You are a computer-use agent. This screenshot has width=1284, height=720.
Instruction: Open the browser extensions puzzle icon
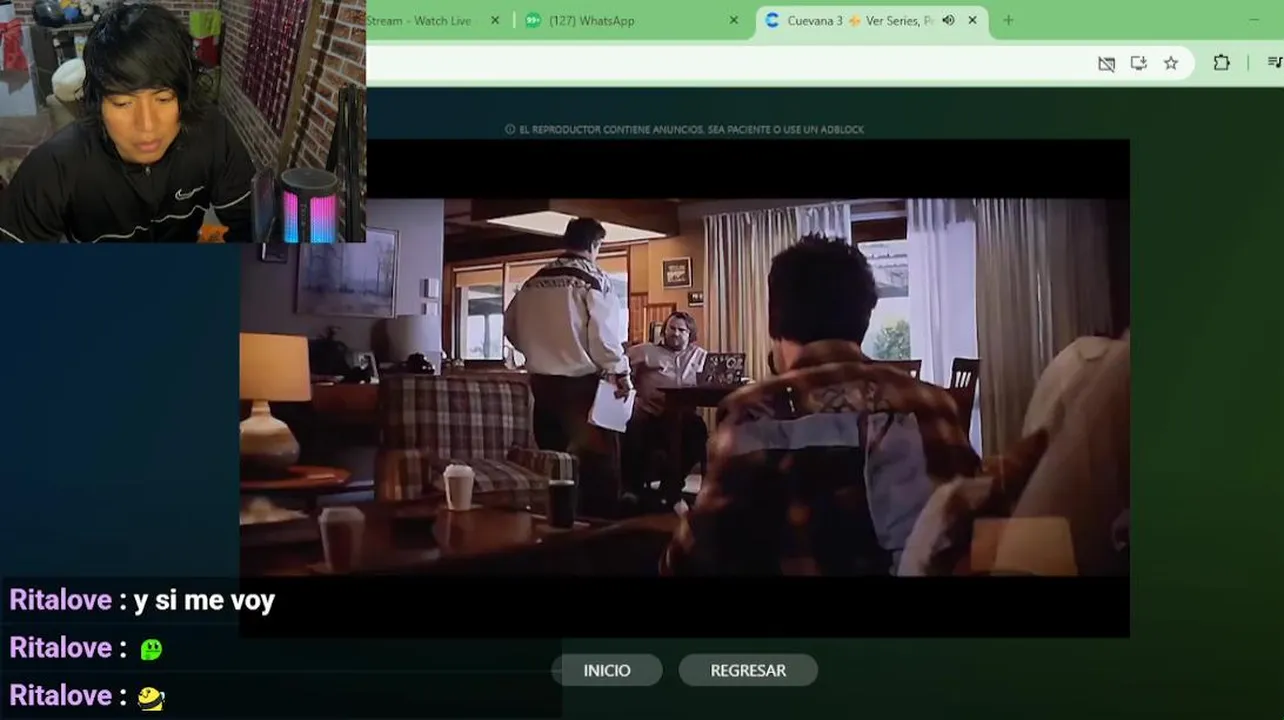click(x=1221, y=63)
